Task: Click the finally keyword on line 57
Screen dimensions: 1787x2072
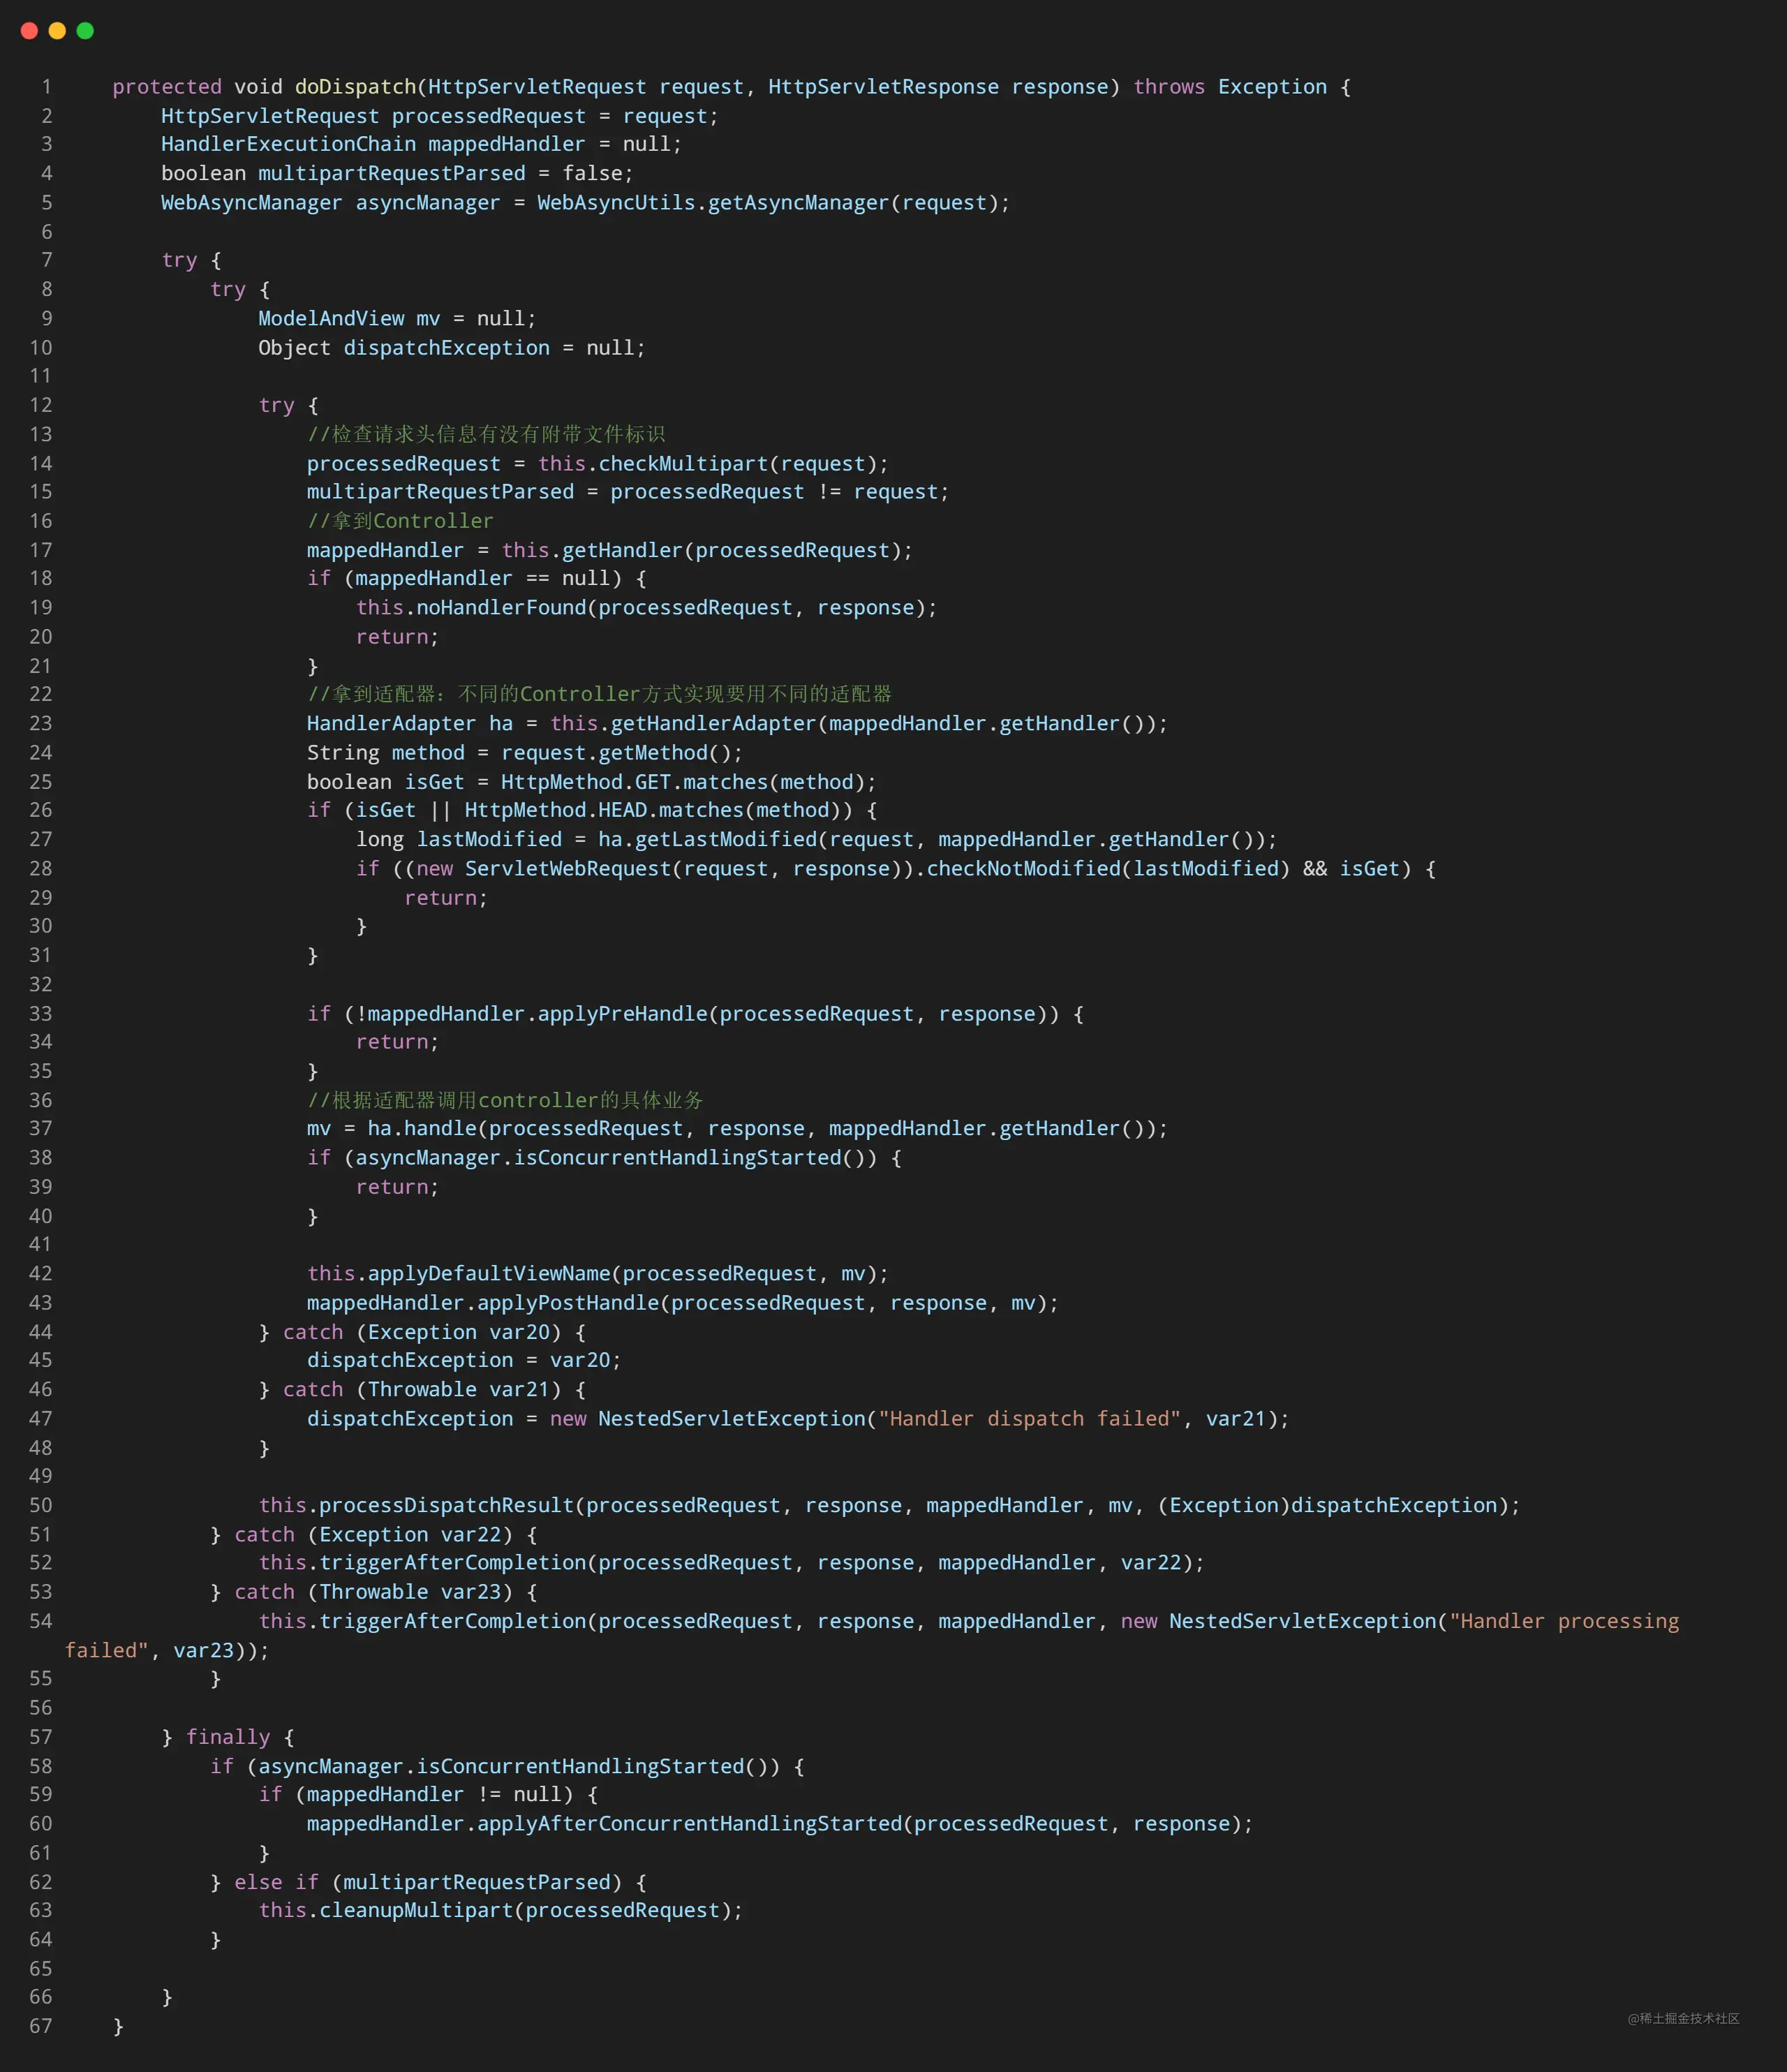Action: (228, 1737)
